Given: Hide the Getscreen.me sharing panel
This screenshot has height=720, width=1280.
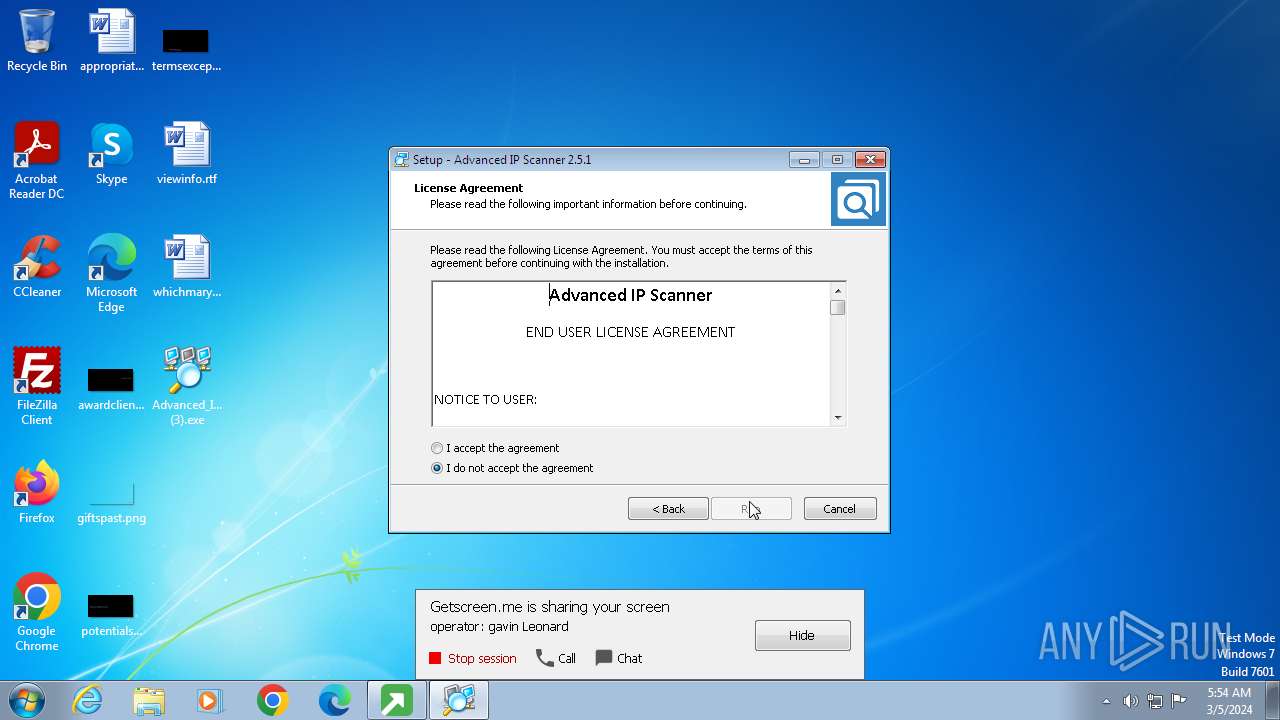Looking at the screenshot, I should click(x=803, y=635).
